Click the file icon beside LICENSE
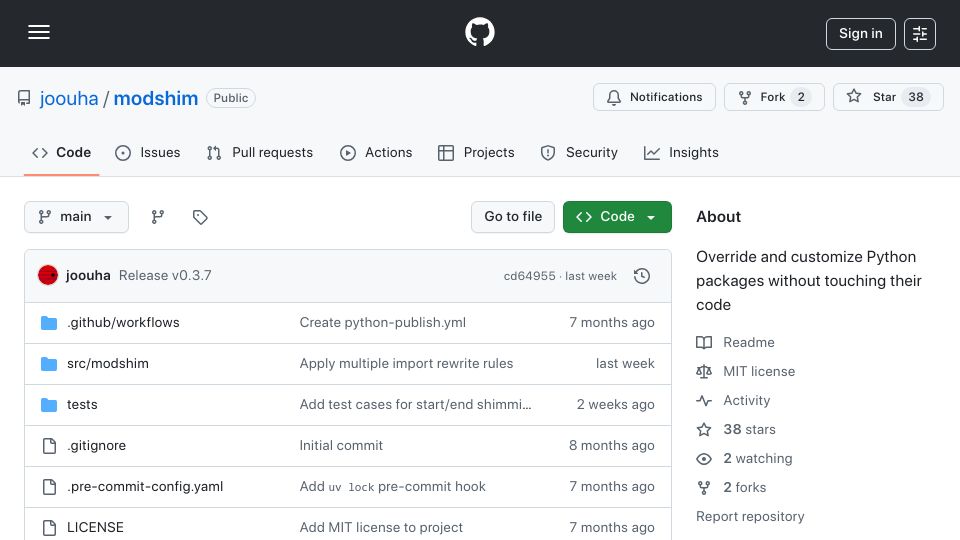960x540 pixels. (50, 528)
